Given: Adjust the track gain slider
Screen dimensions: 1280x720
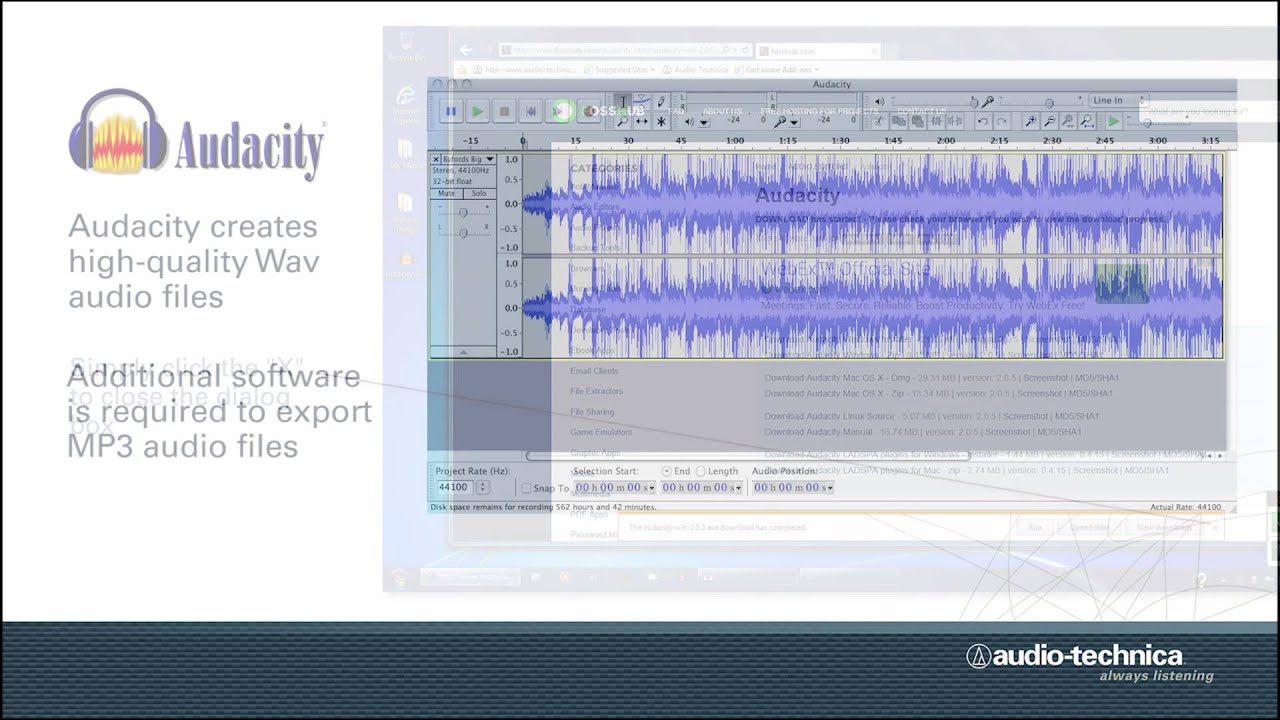Looking at the screenshot, I should 463,212.
